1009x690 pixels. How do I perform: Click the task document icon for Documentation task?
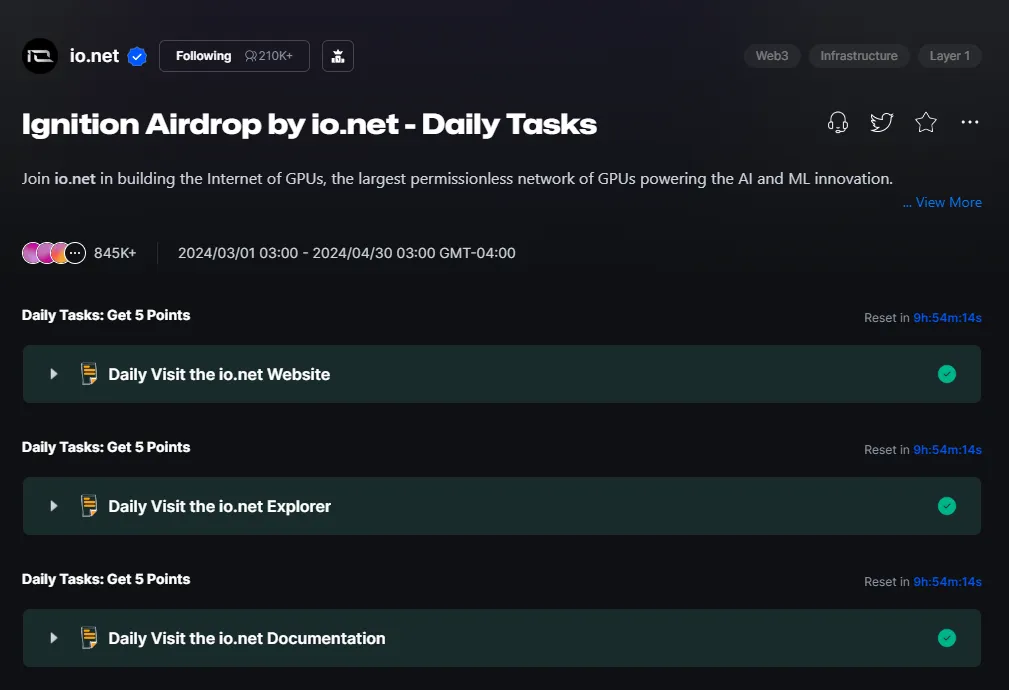[89, 638]
